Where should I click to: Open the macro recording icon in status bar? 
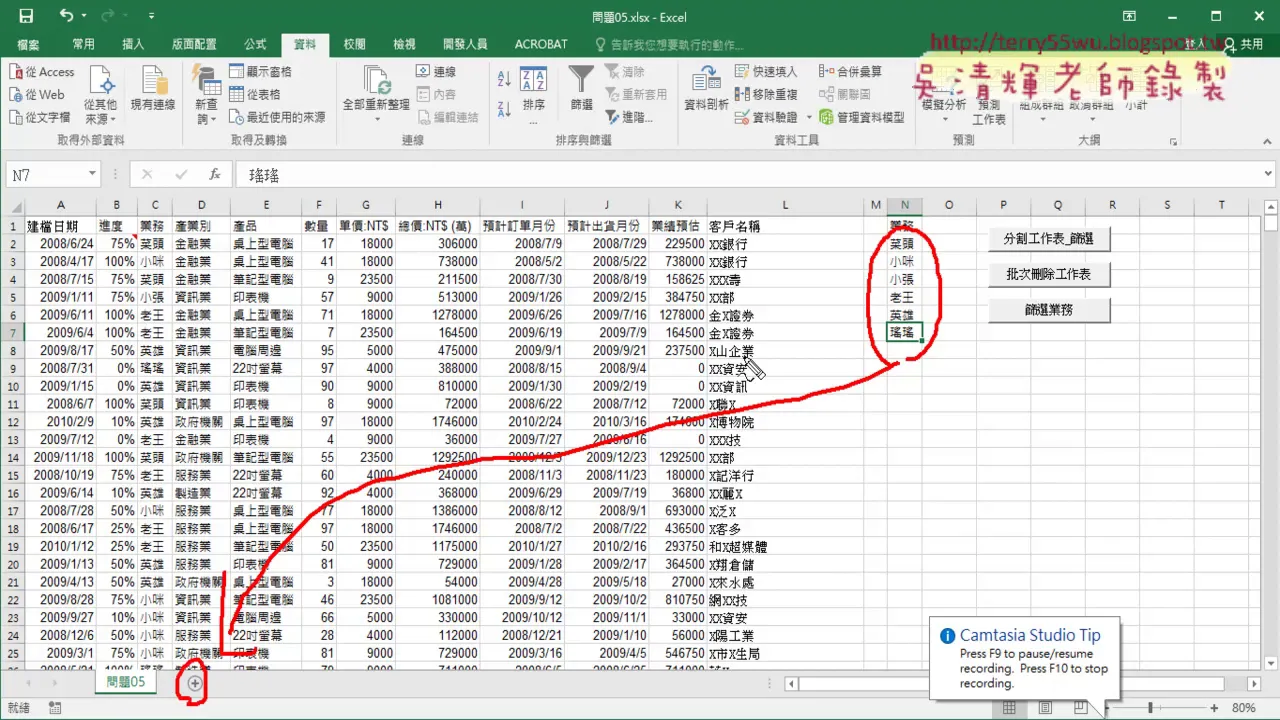coord(54,708)
